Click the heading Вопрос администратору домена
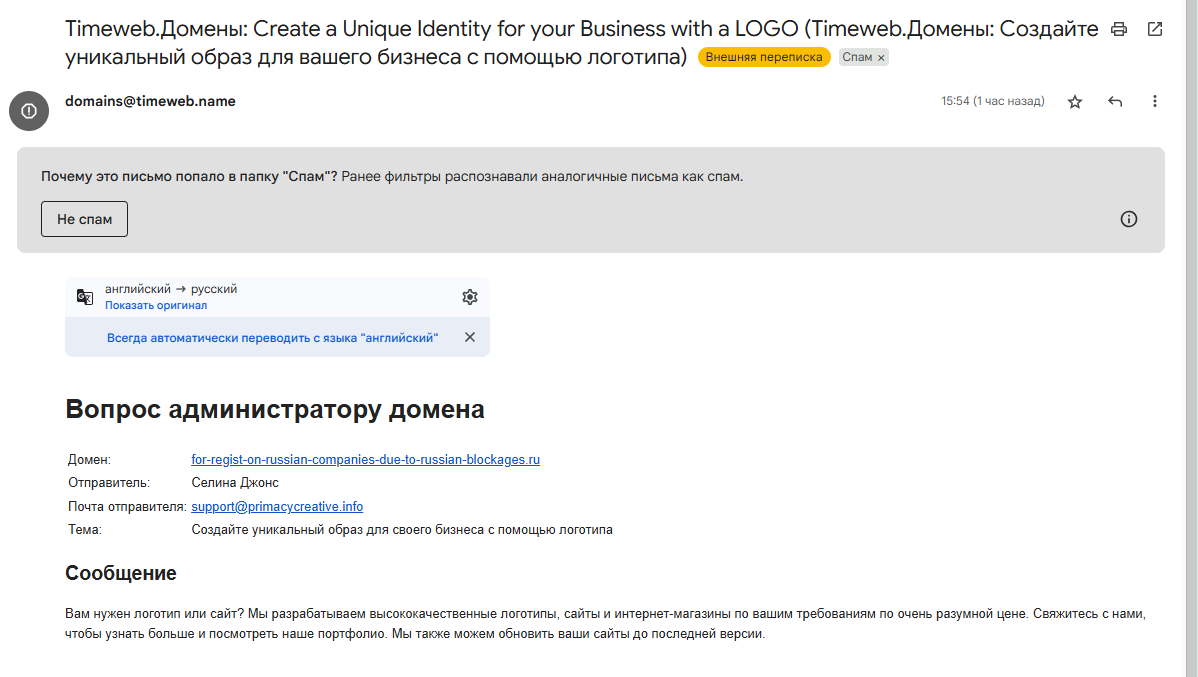Image resolution: width=1198 pixels, height=677 pixels. click(x=274, y=410)
